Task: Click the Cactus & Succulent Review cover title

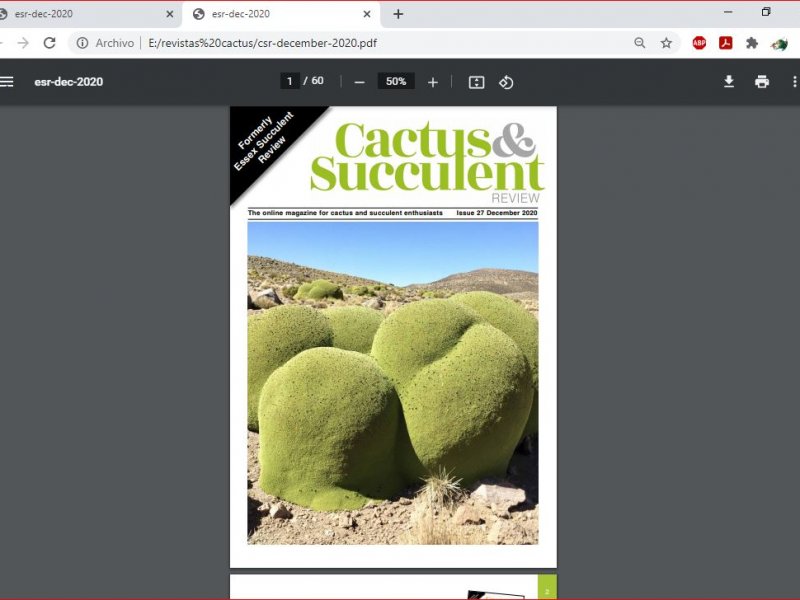Action: point(427,161)
